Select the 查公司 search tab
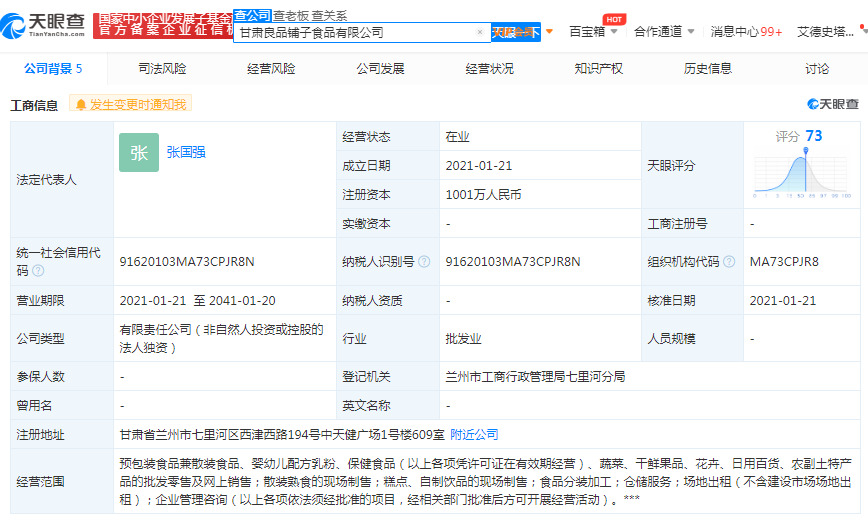This screenshot has width=868, height=520. pos(252,16)
